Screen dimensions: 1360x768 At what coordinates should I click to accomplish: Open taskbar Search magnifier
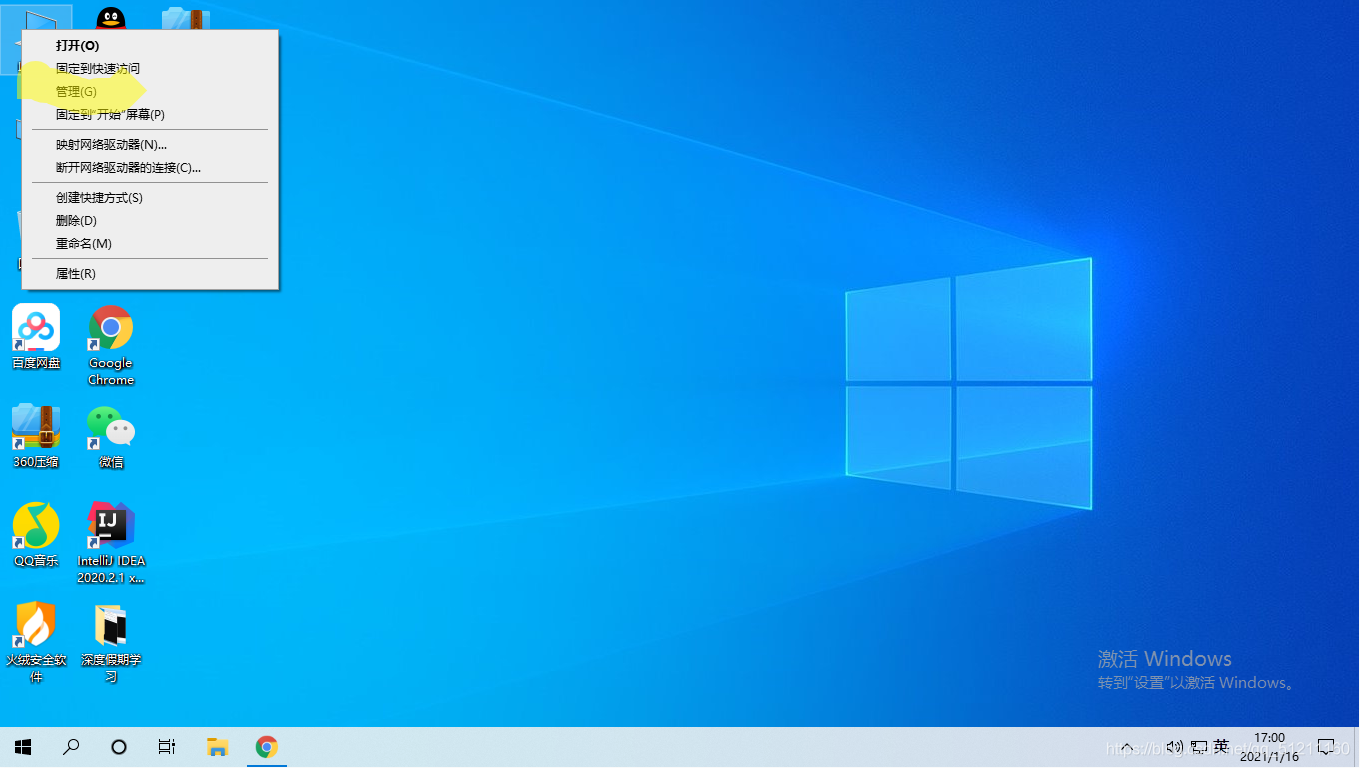pyautogui.click(x=71, y=747)
